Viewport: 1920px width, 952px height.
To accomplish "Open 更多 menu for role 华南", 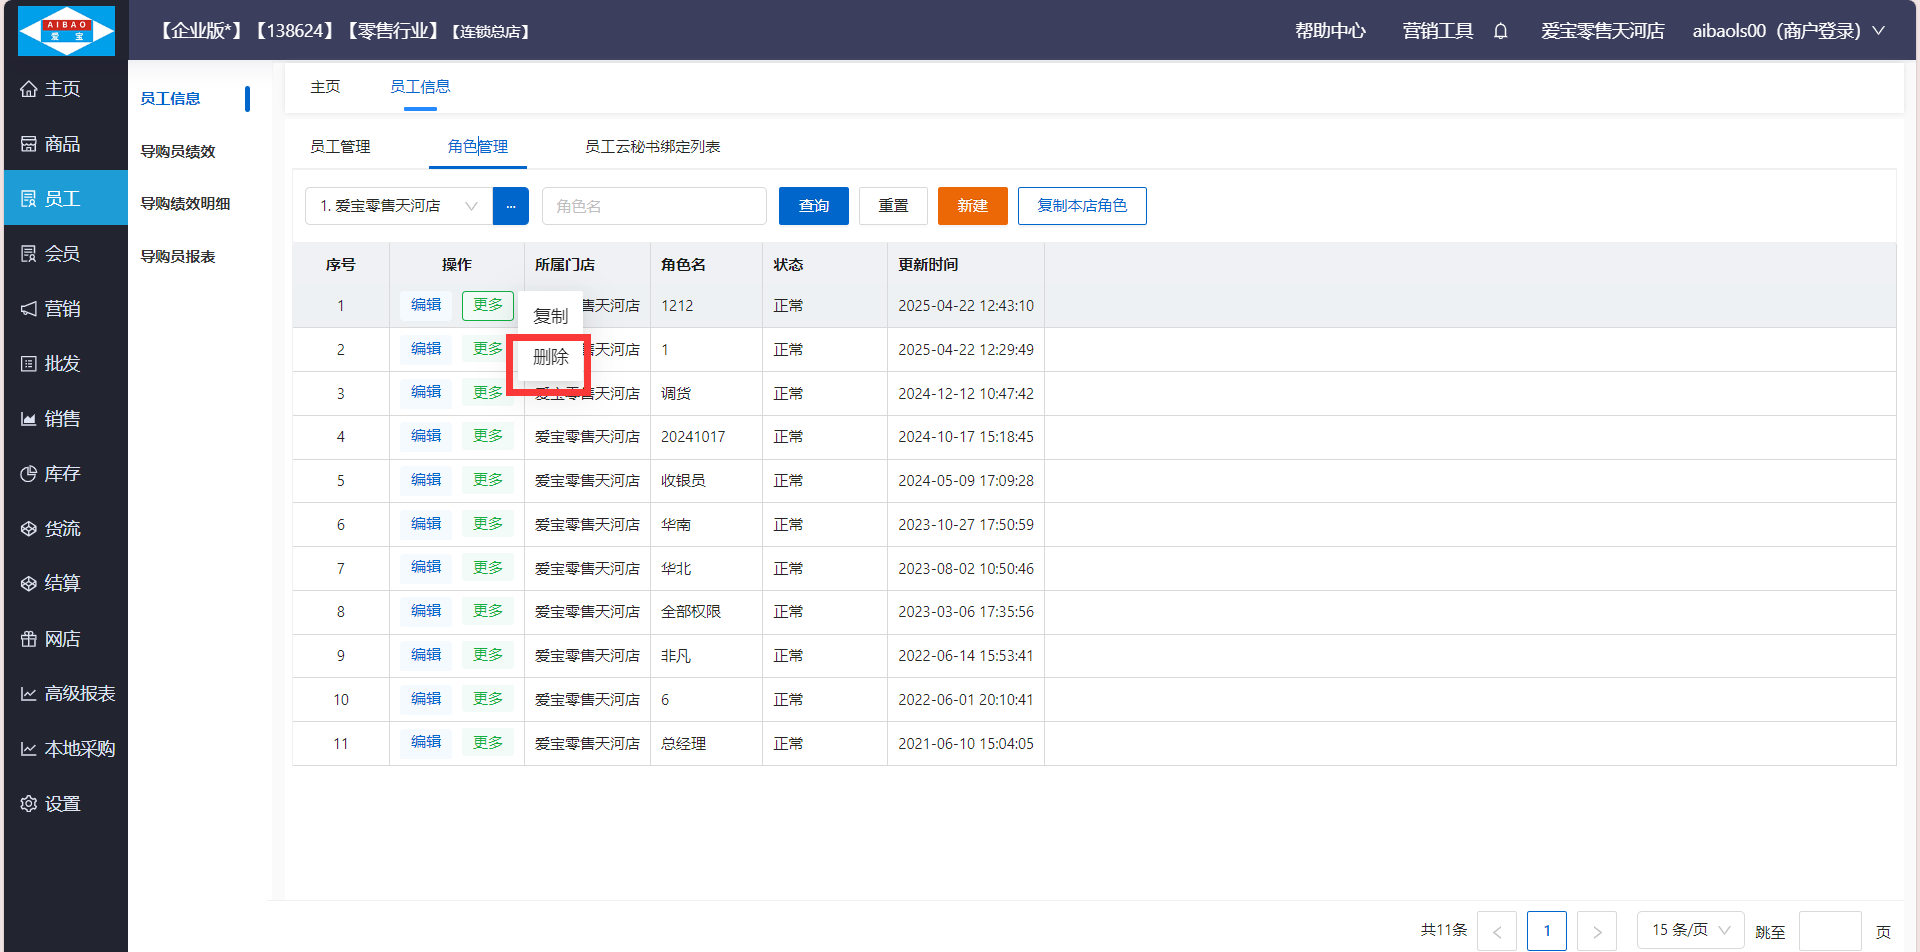I will click(x=488, y=524).
